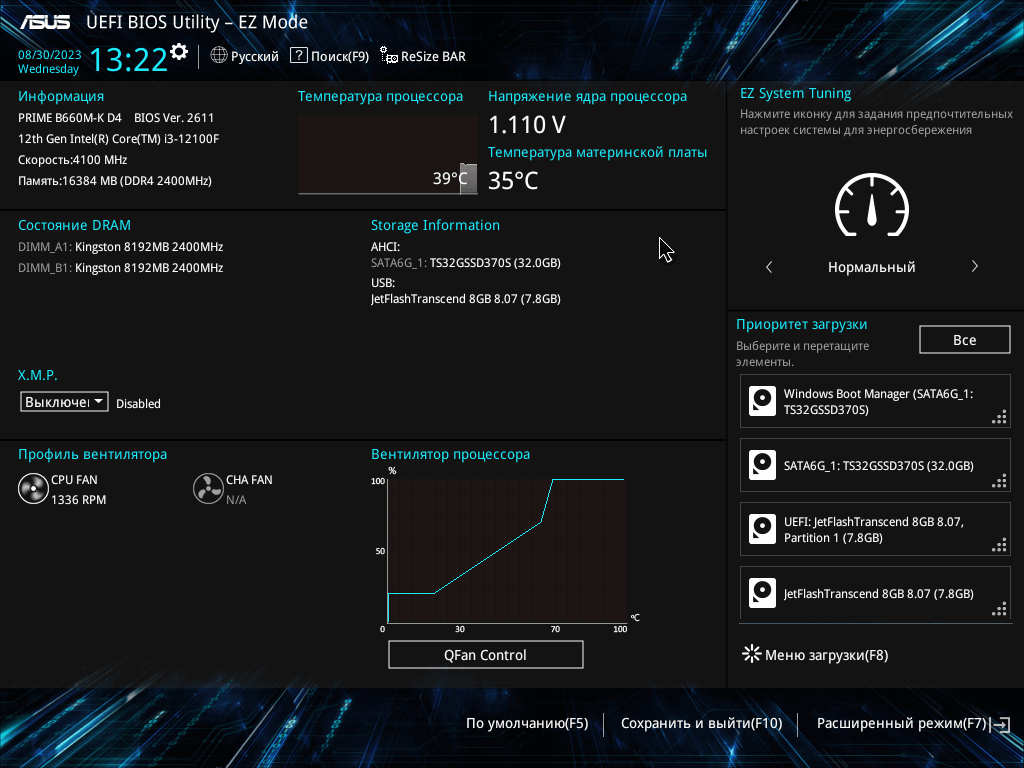Screen dimensions: 1024x768
Task: Click drag handle on SATA6G_1 TS32GSSD370S 32.0GB boot entry
Action: tap(999, 481)
